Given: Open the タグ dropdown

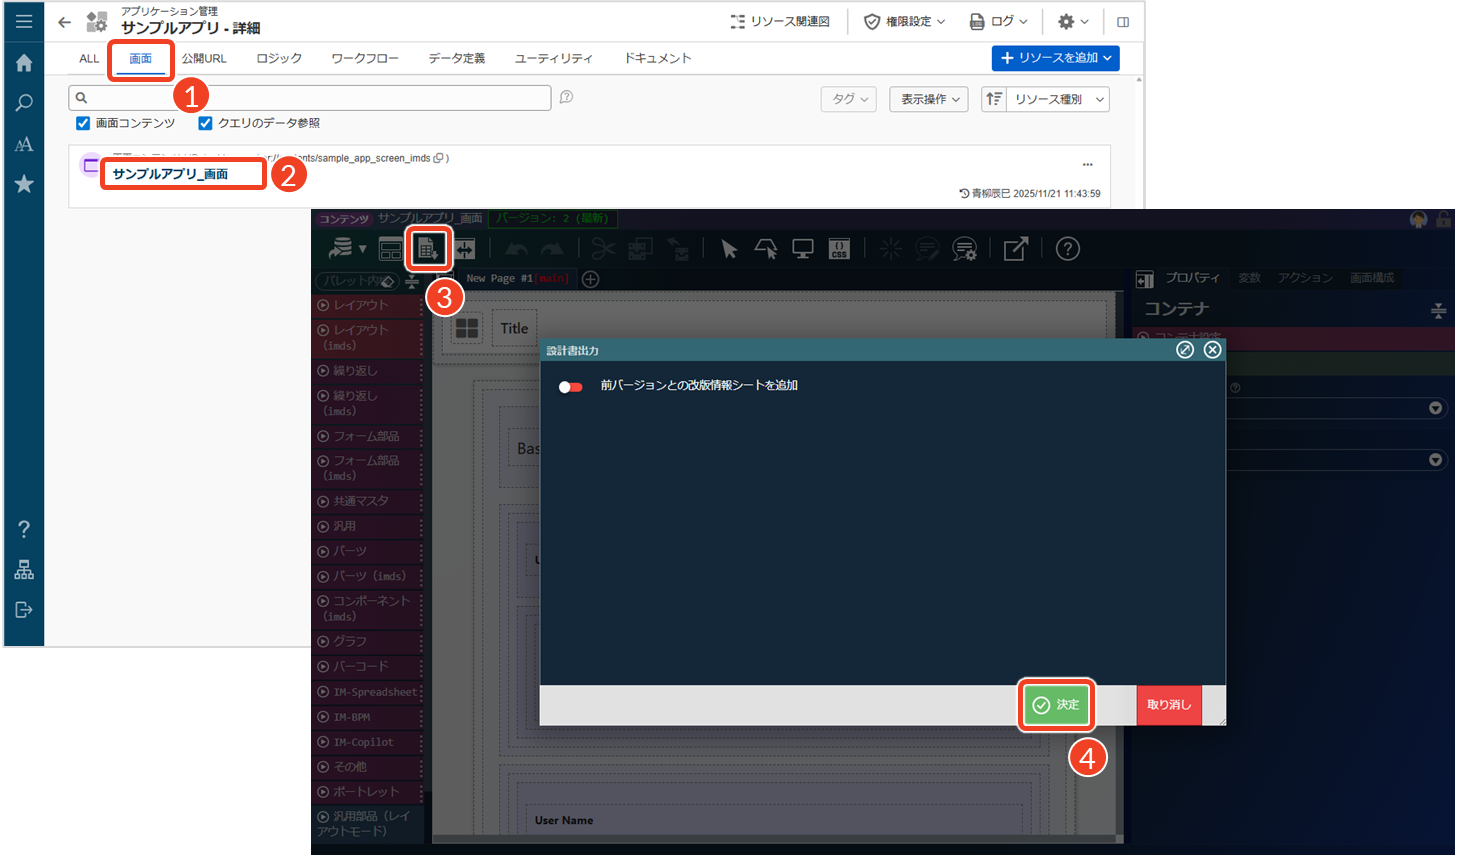Looking at the screenshot, I should (x=849, y=99).
